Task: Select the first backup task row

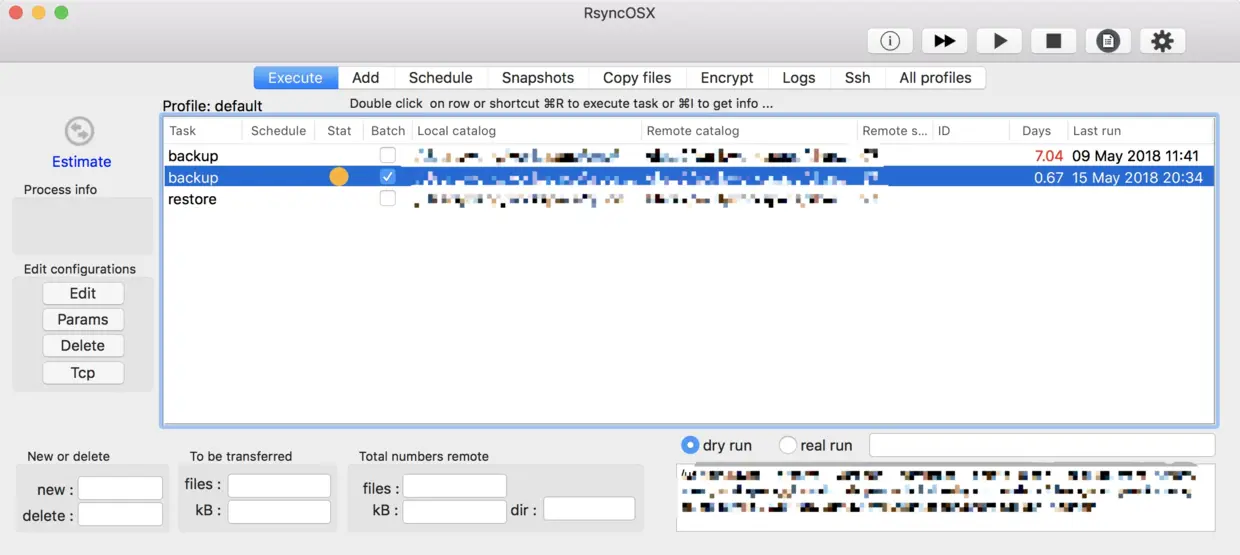Action: pos(689,155)
